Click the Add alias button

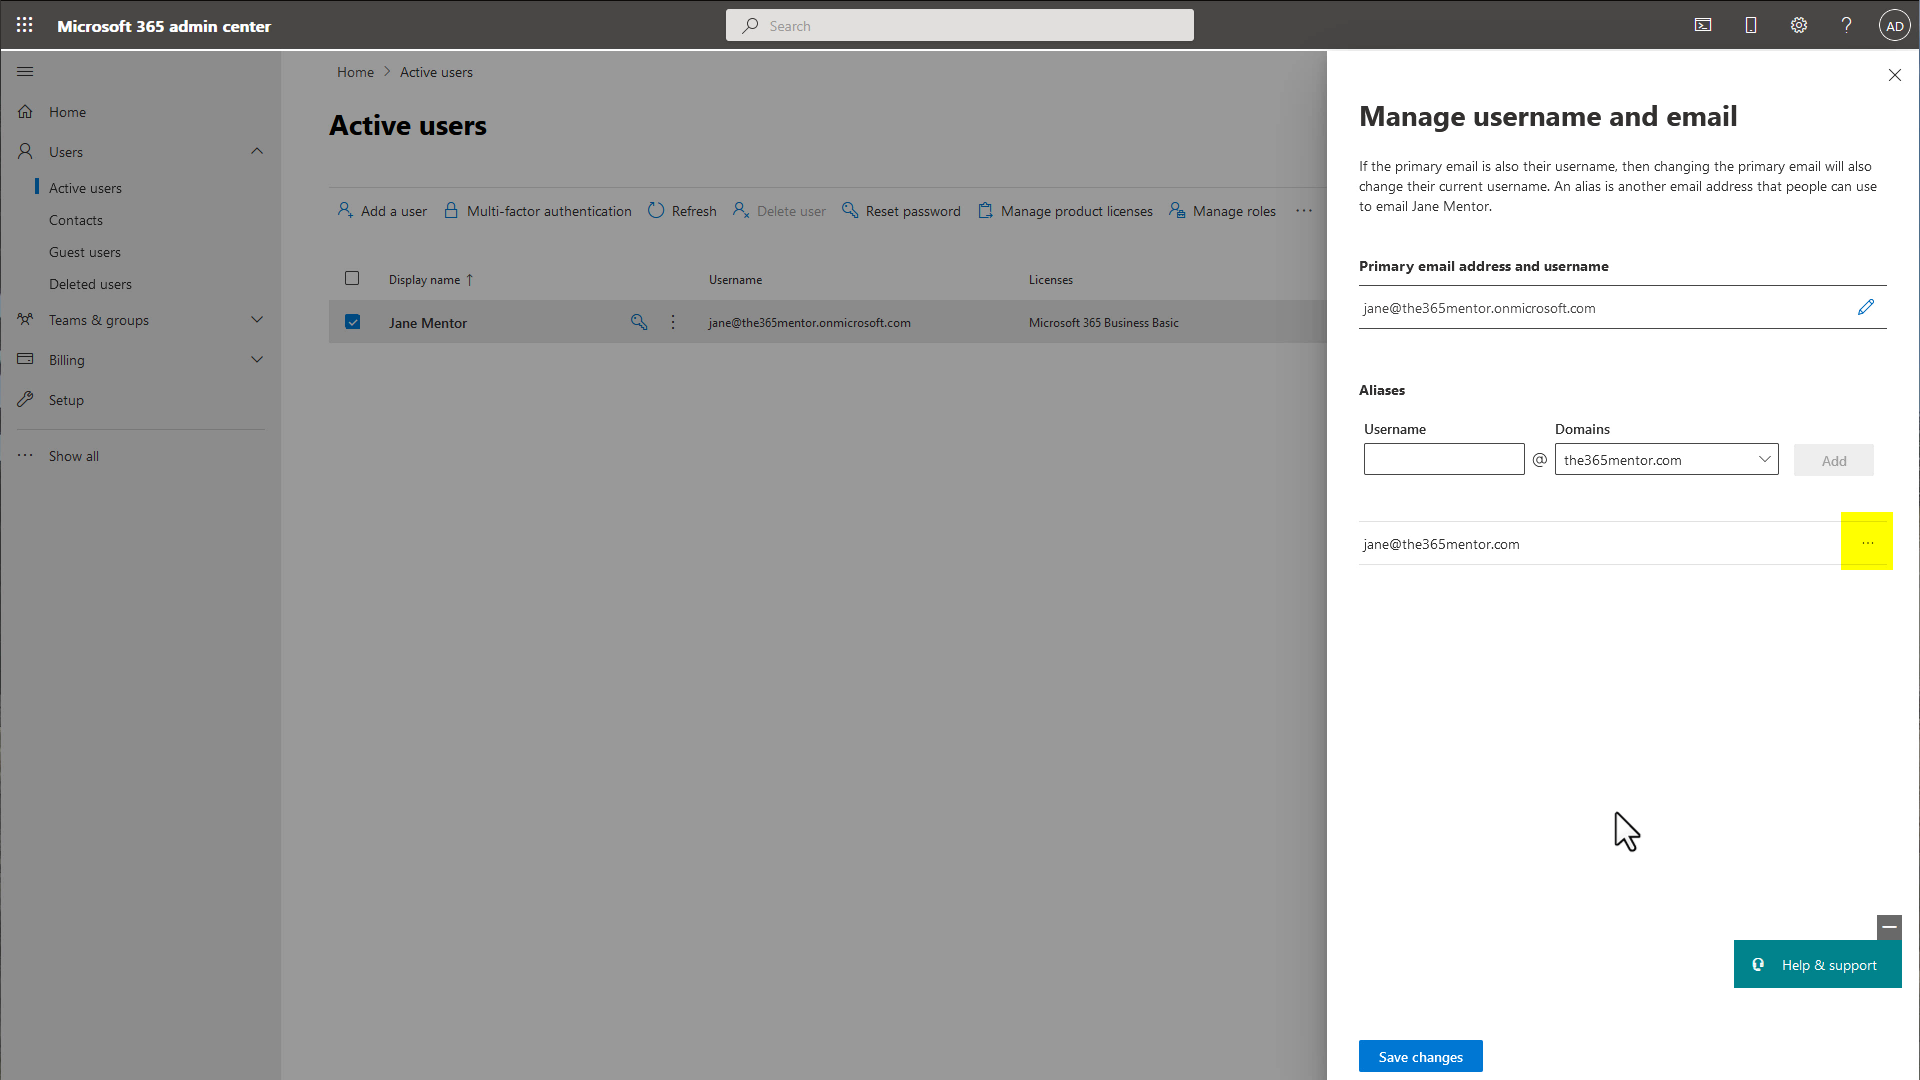[x=1834, y=459]
